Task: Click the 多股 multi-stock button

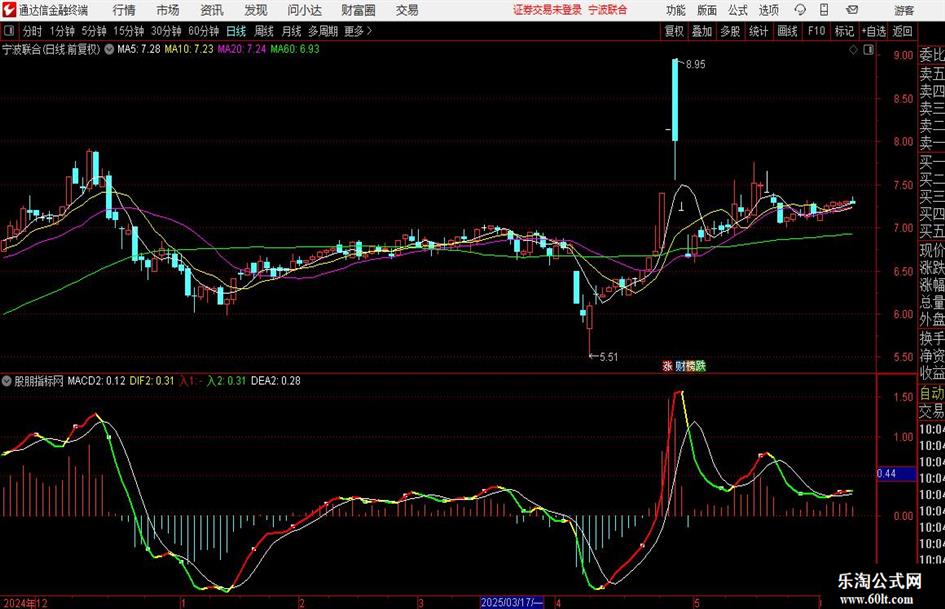Action: (x=730, y=31)
